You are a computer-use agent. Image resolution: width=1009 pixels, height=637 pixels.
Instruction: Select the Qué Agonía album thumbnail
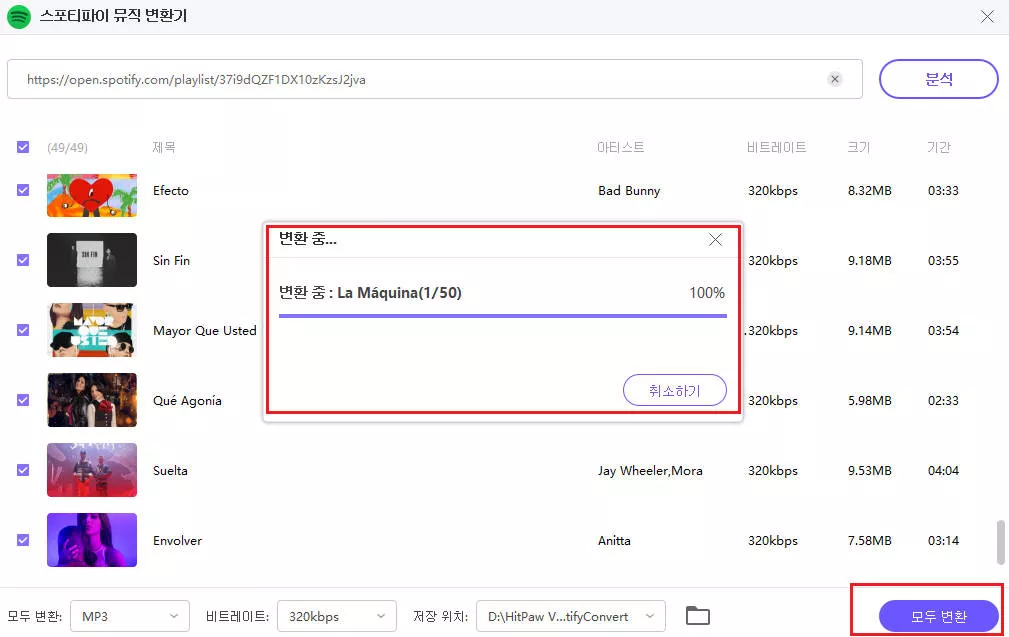click(x=92, y=400)
